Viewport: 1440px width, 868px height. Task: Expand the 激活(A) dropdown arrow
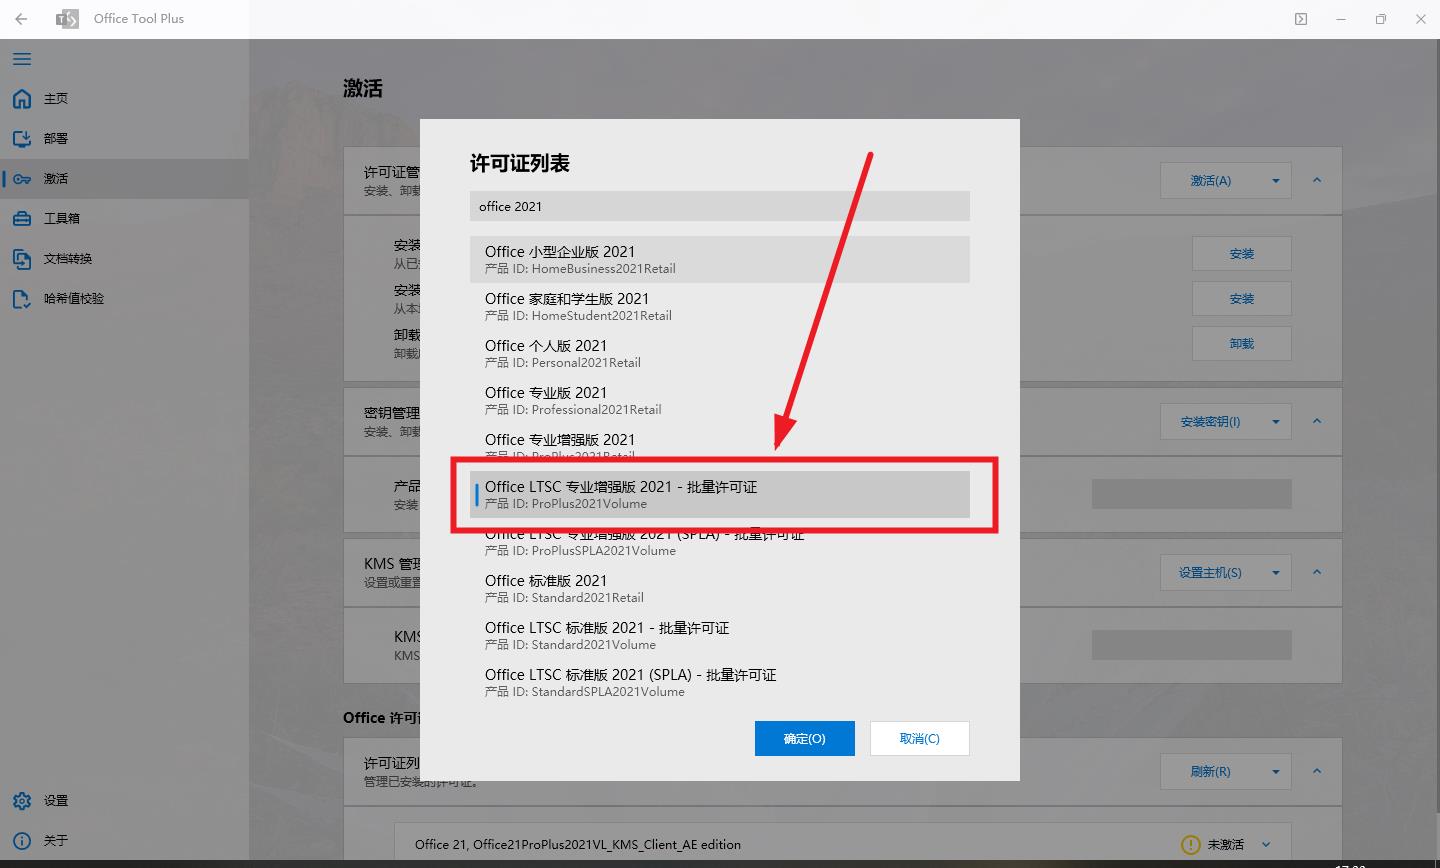click(1276, 180)
